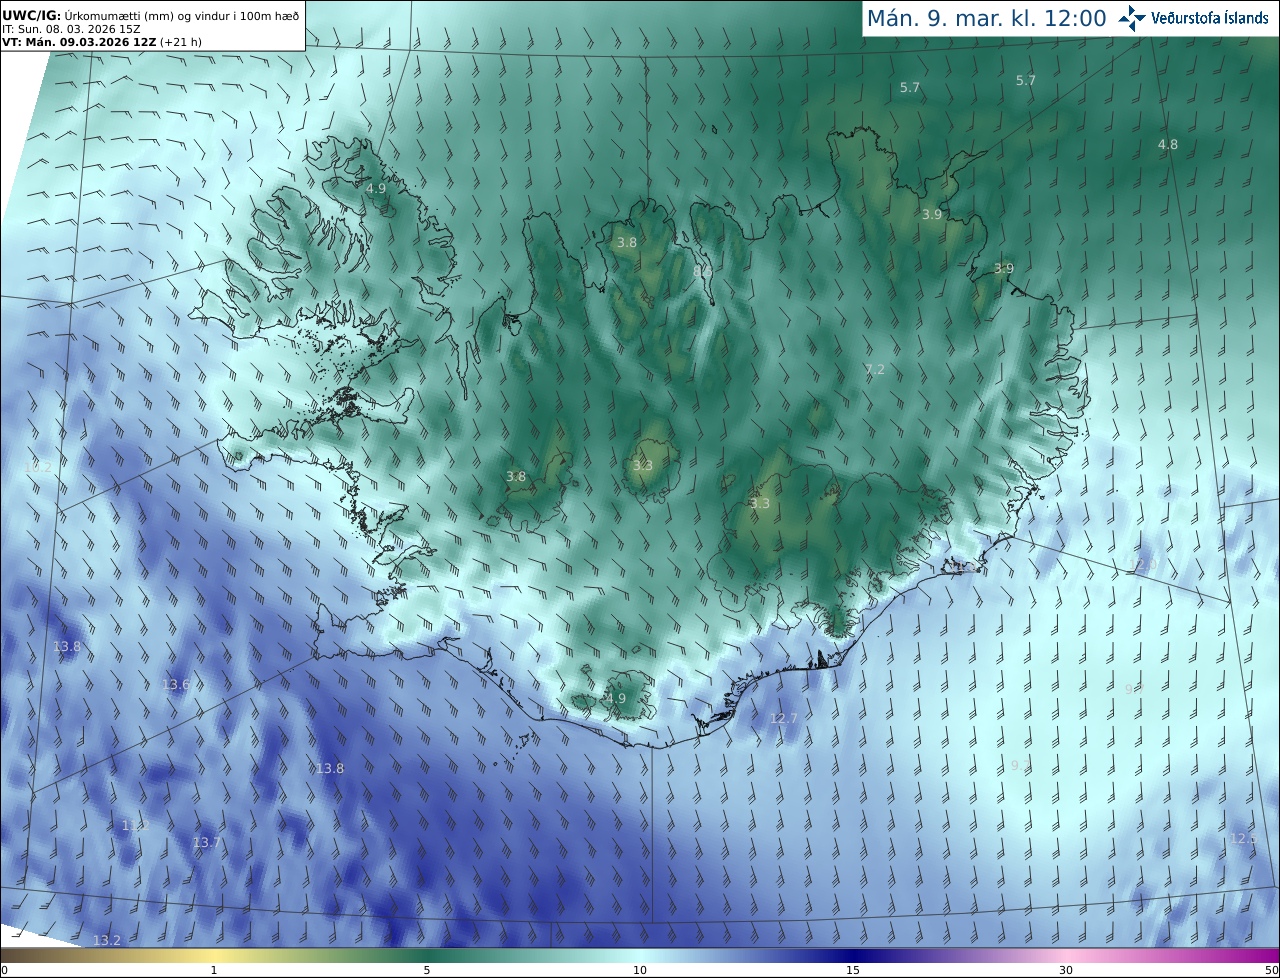Select the "Mán. 9. mar. kl. 12:00" date heading
Viewport: 1280px width, 978px height.
[986, 18]
